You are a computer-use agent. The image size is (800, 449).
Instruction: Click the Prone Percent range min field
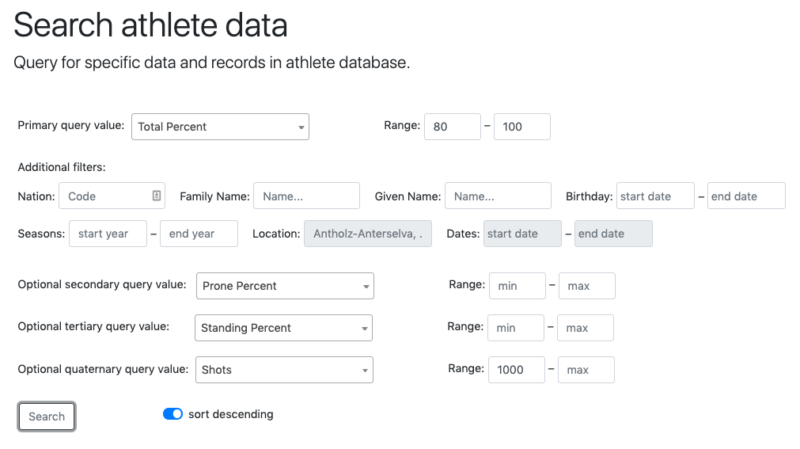[x=517, y=286]
